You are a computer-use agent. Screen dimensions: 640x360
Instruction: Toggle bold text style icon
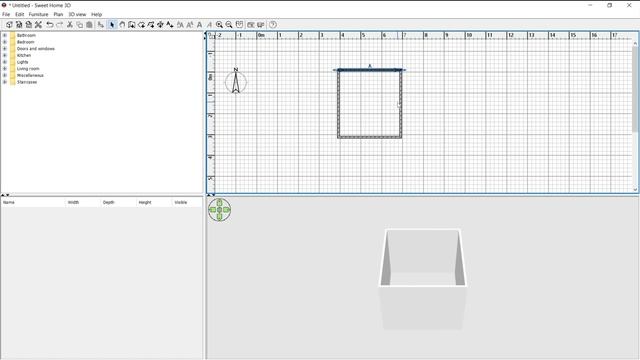pos(200,25)
